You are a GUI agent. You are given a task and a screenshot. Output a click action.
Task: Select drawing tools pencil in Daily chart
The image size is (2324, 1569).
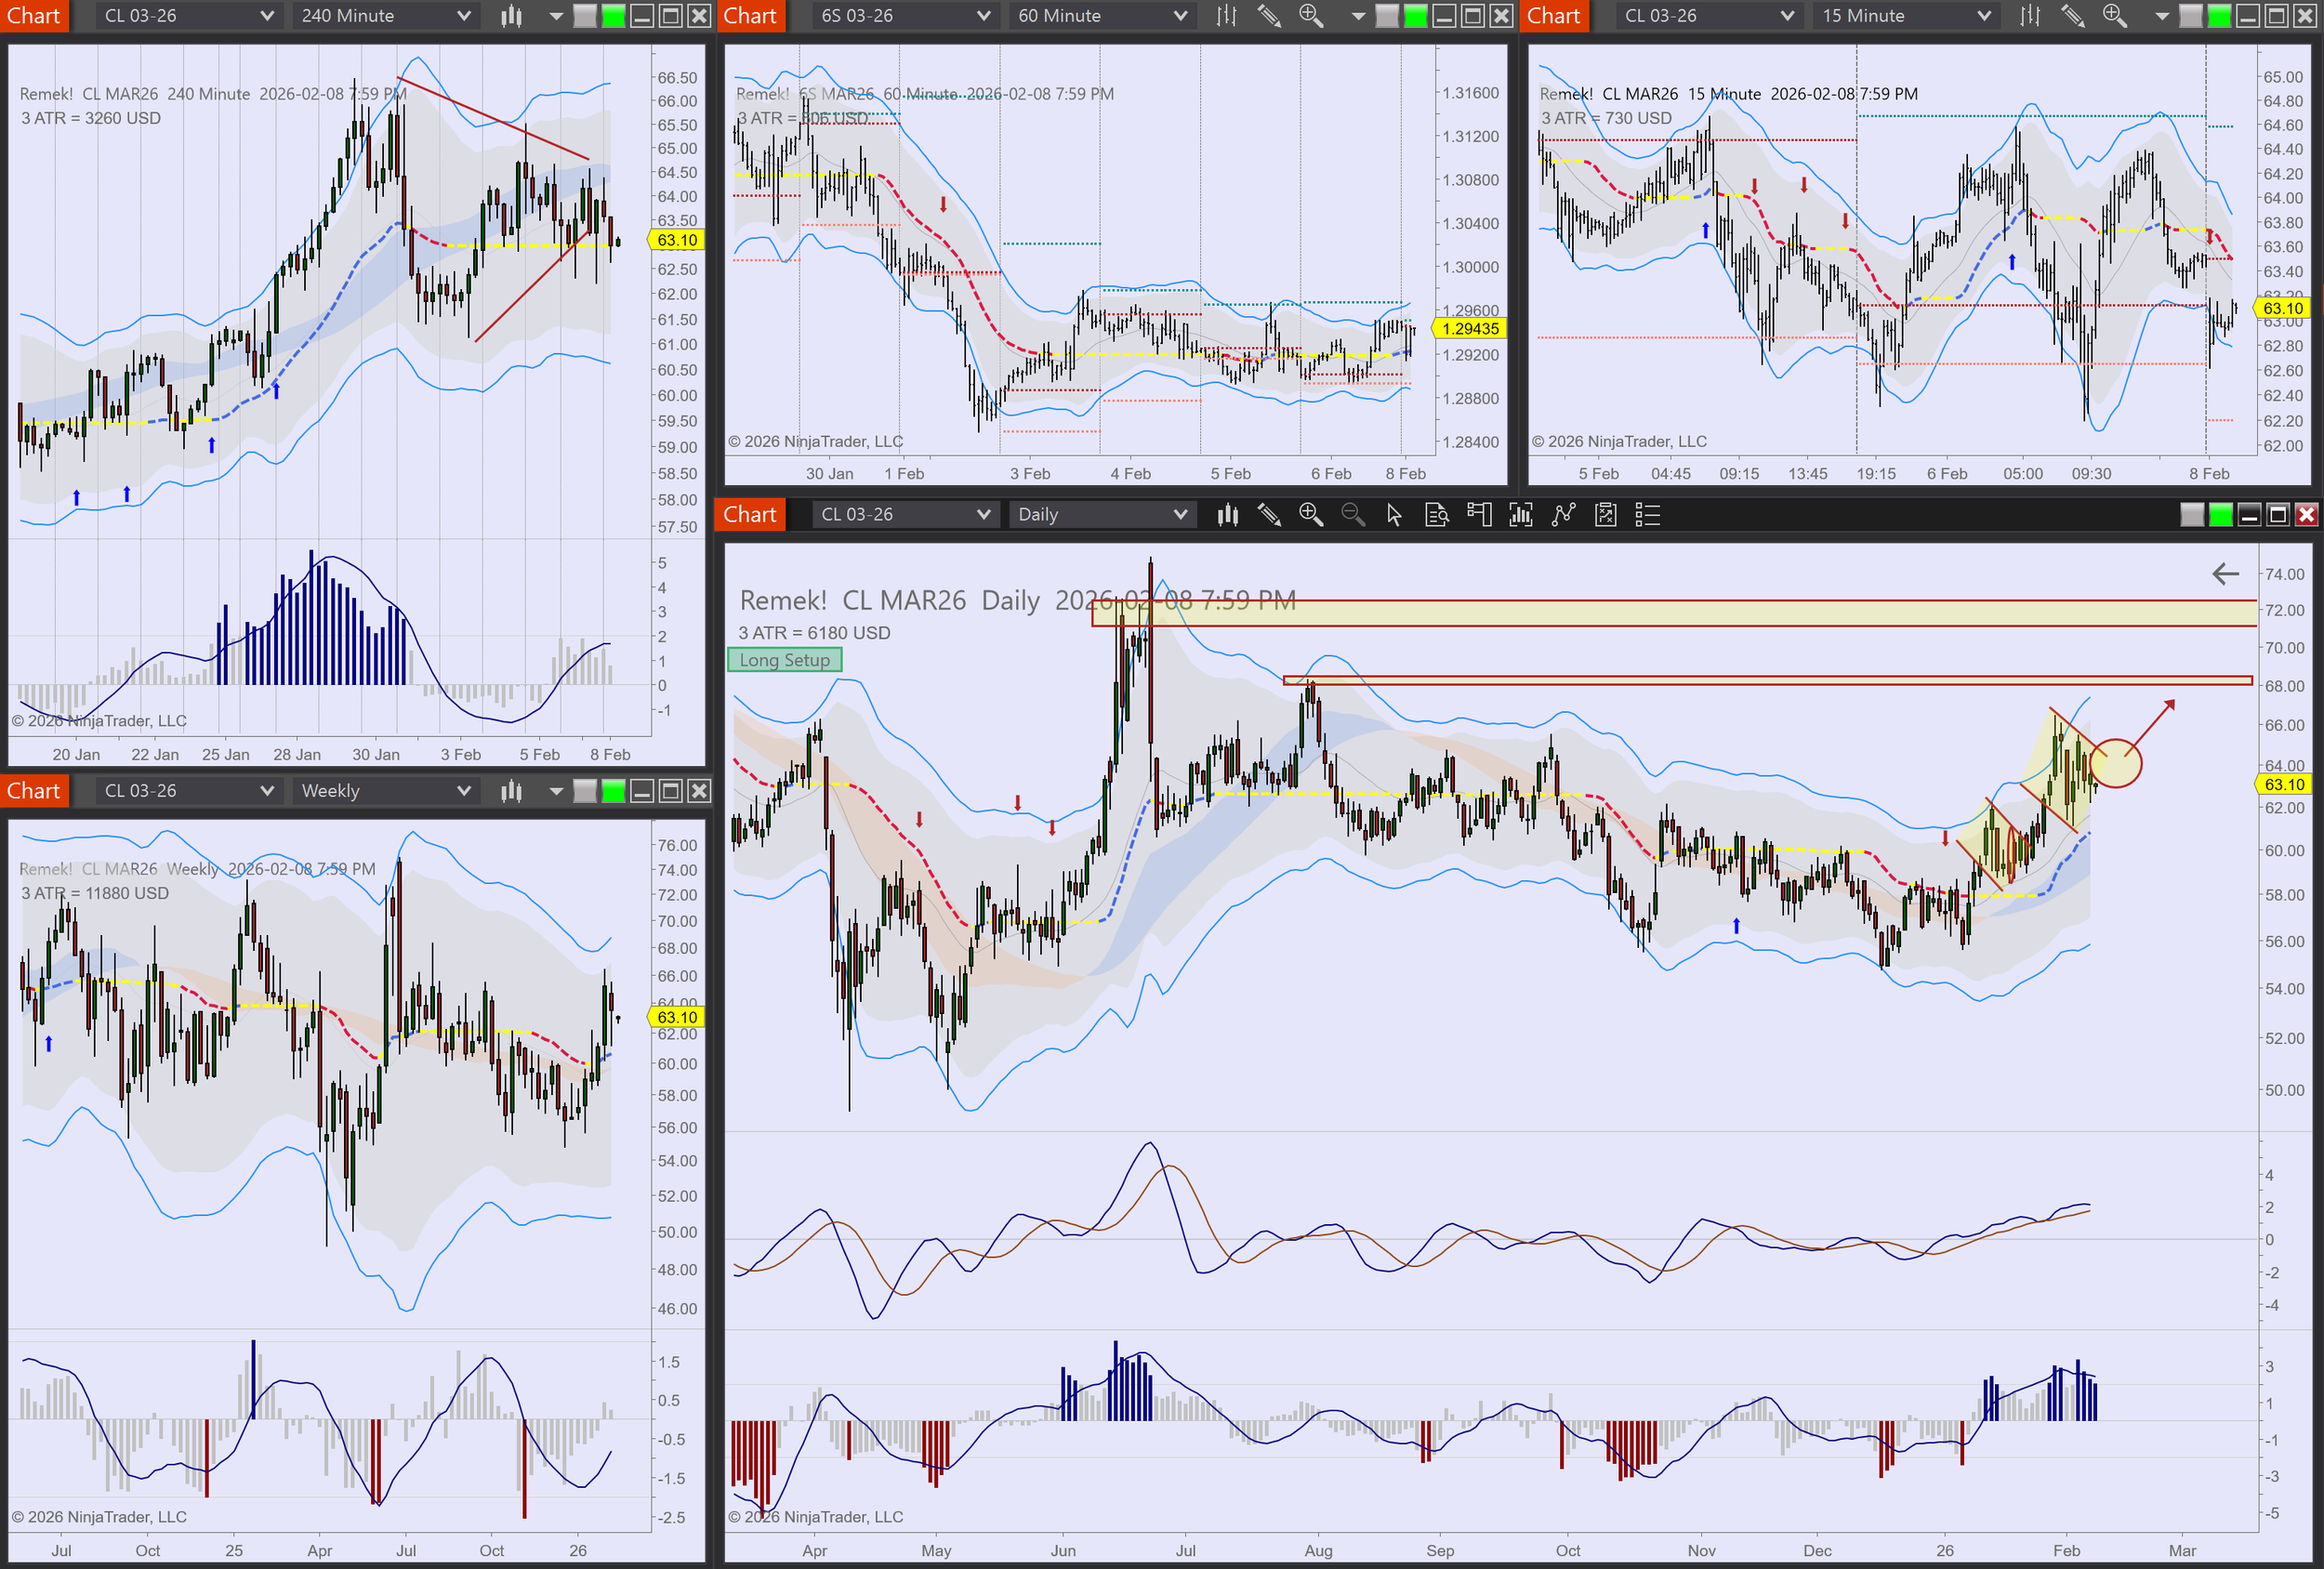tap(1269, 515)
